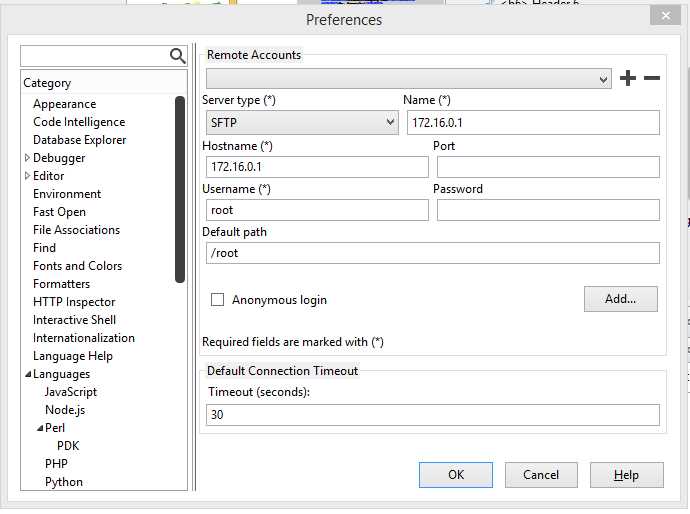Select the Python language item
Image resolution: width=690 pixels, height=514 pixels.
pos(64,482)
